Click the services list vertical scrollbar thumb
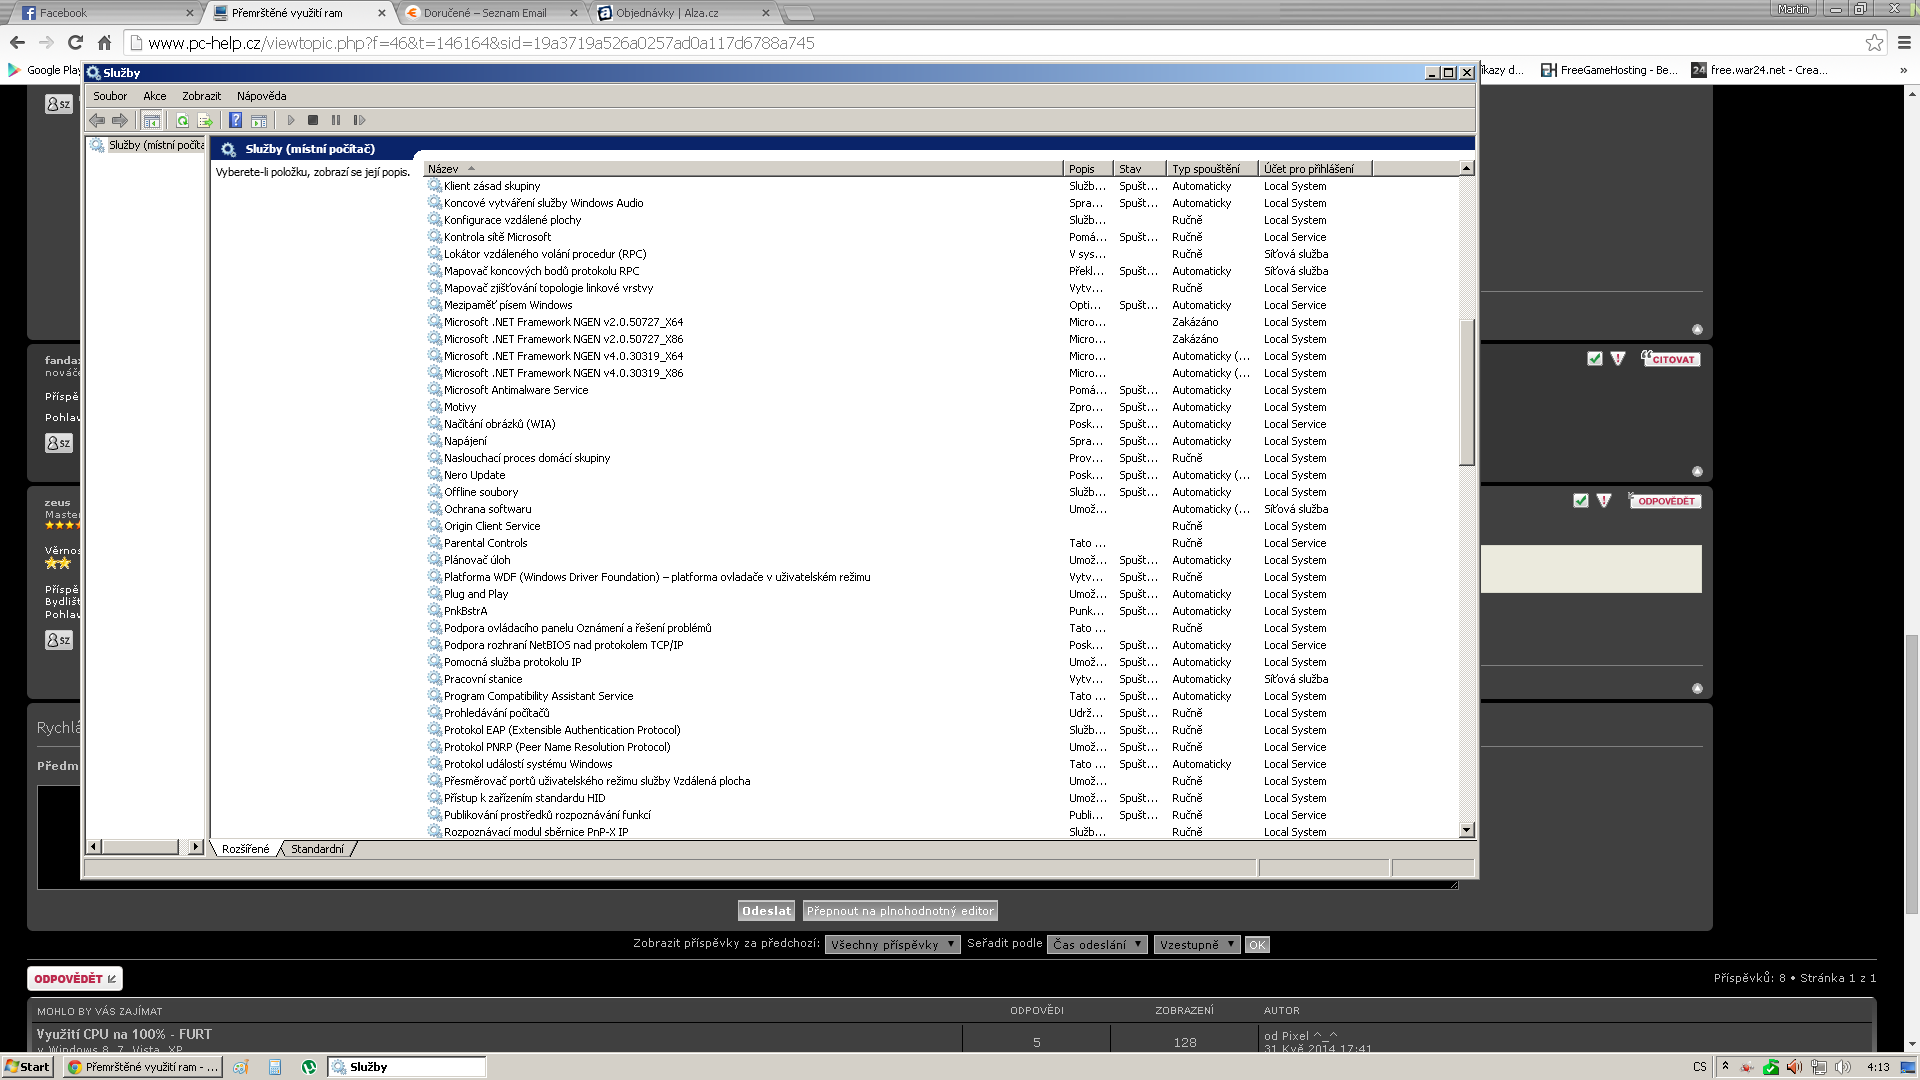 pyautogui.click(x=1466, y=392)
